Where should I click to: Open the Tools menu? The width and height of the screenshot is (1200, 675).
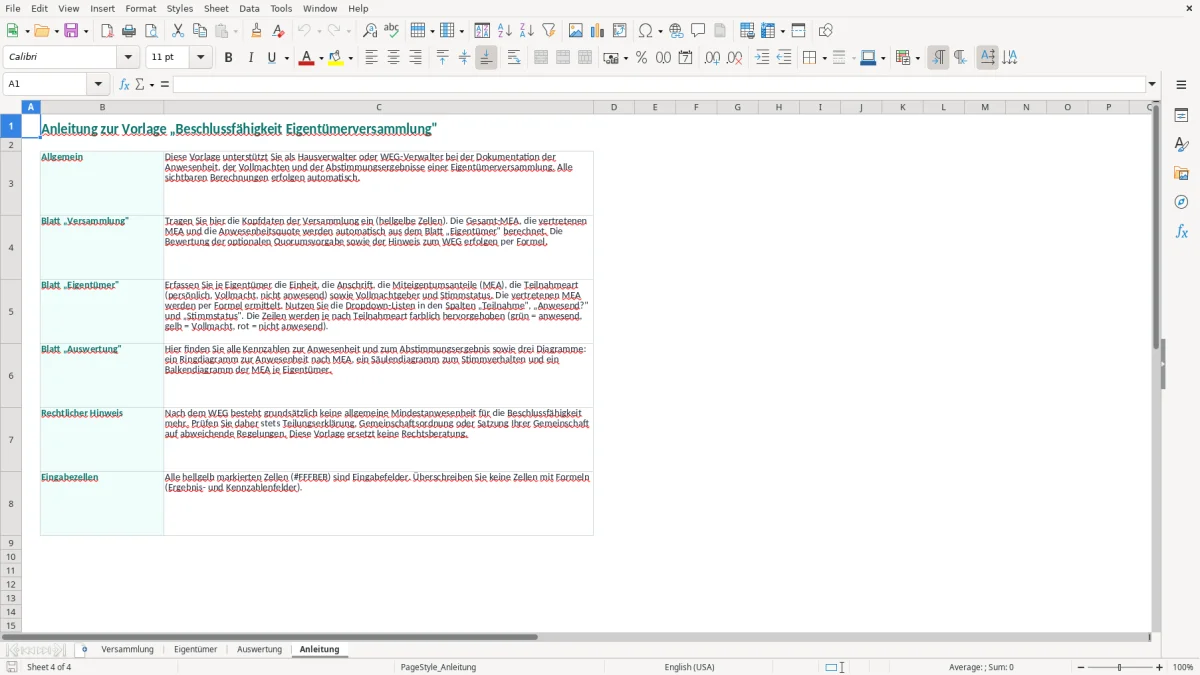(x=281, y=8)
